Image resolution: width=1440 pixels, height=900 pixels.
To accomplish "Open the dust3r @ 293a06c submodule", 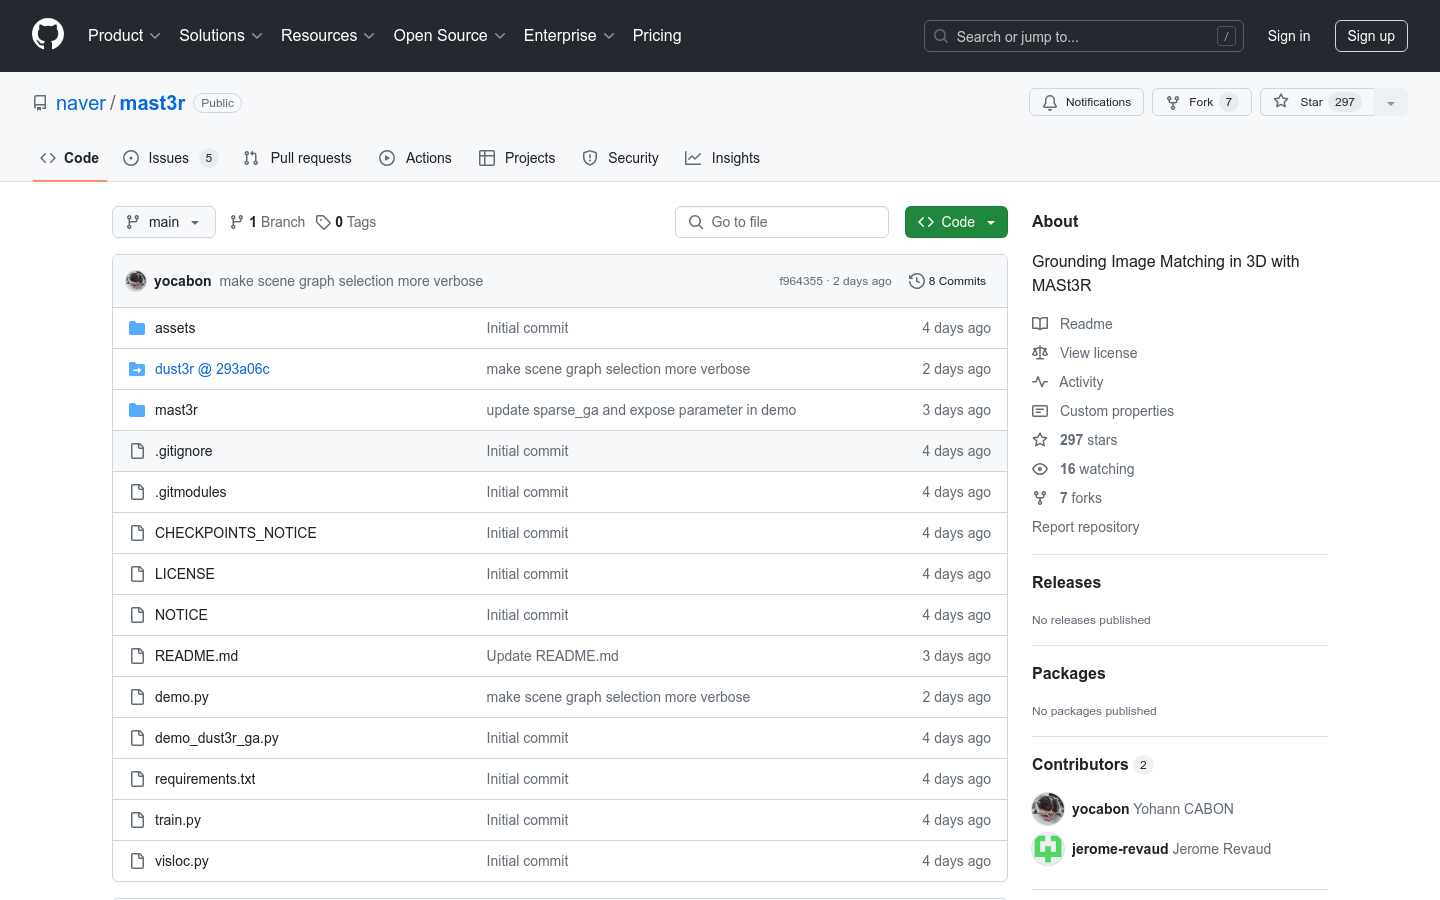I will point(212,369).
